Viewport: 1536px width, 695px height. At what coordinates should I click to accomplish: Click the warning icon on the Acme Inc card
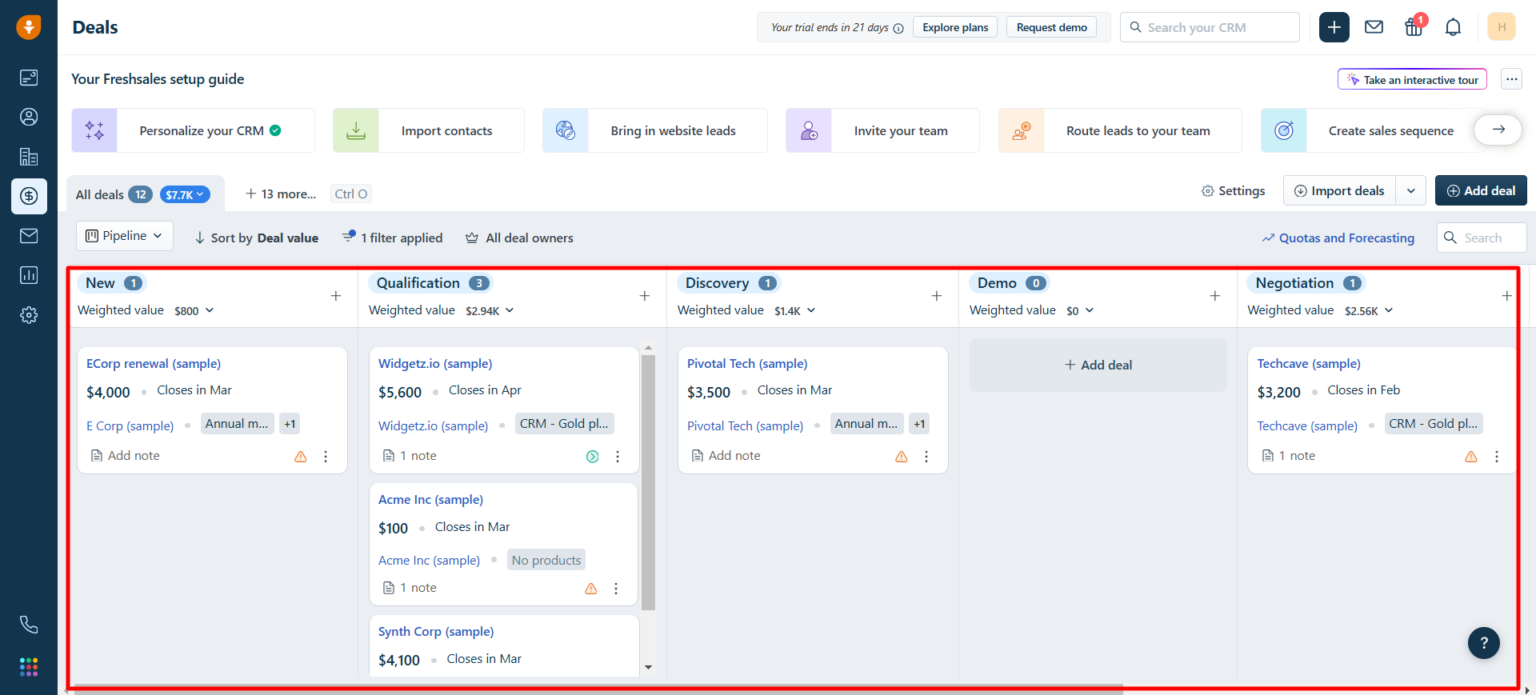pyautogui.click(x=591, y=588)
